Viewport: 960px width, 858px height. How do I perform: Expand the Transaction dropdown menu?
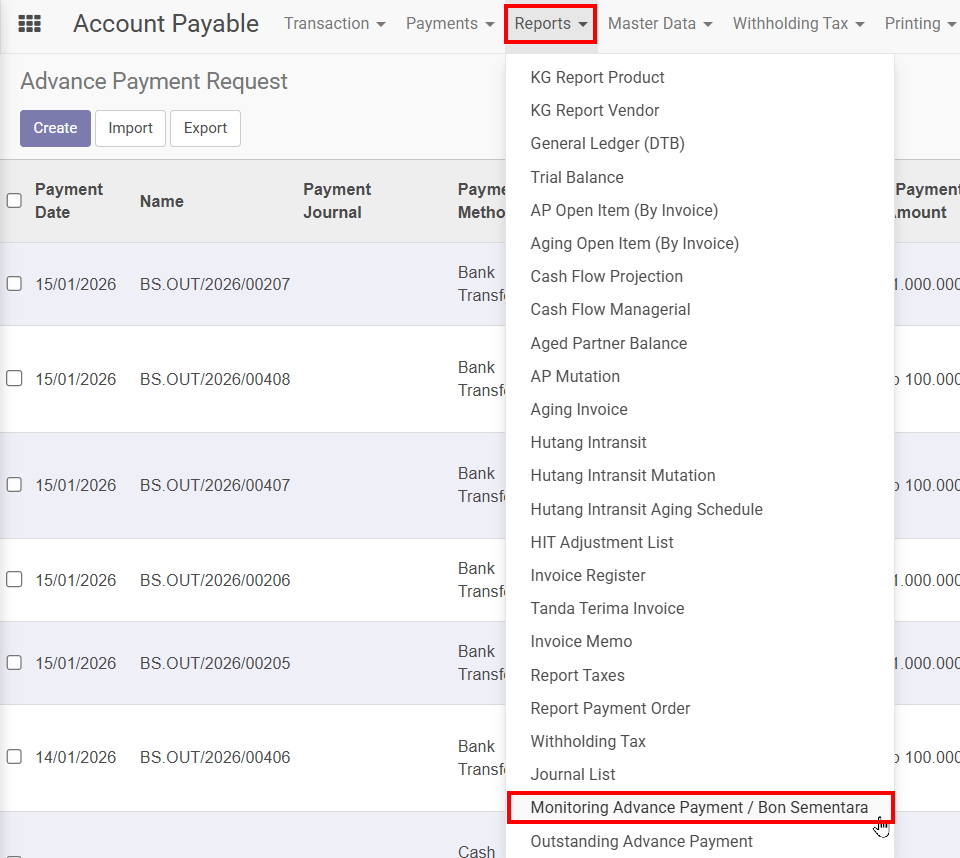(334, 24)
